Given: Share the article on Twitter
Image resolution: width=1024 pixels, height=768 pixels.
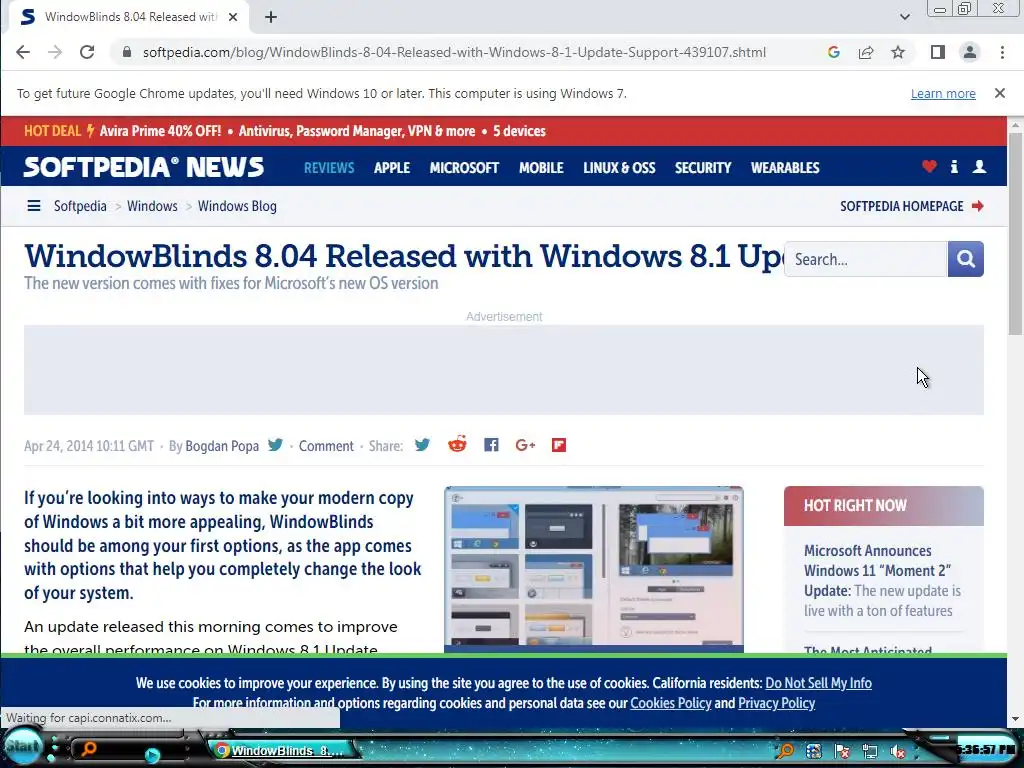Looking at the screenshot, I should click(423, 445).
